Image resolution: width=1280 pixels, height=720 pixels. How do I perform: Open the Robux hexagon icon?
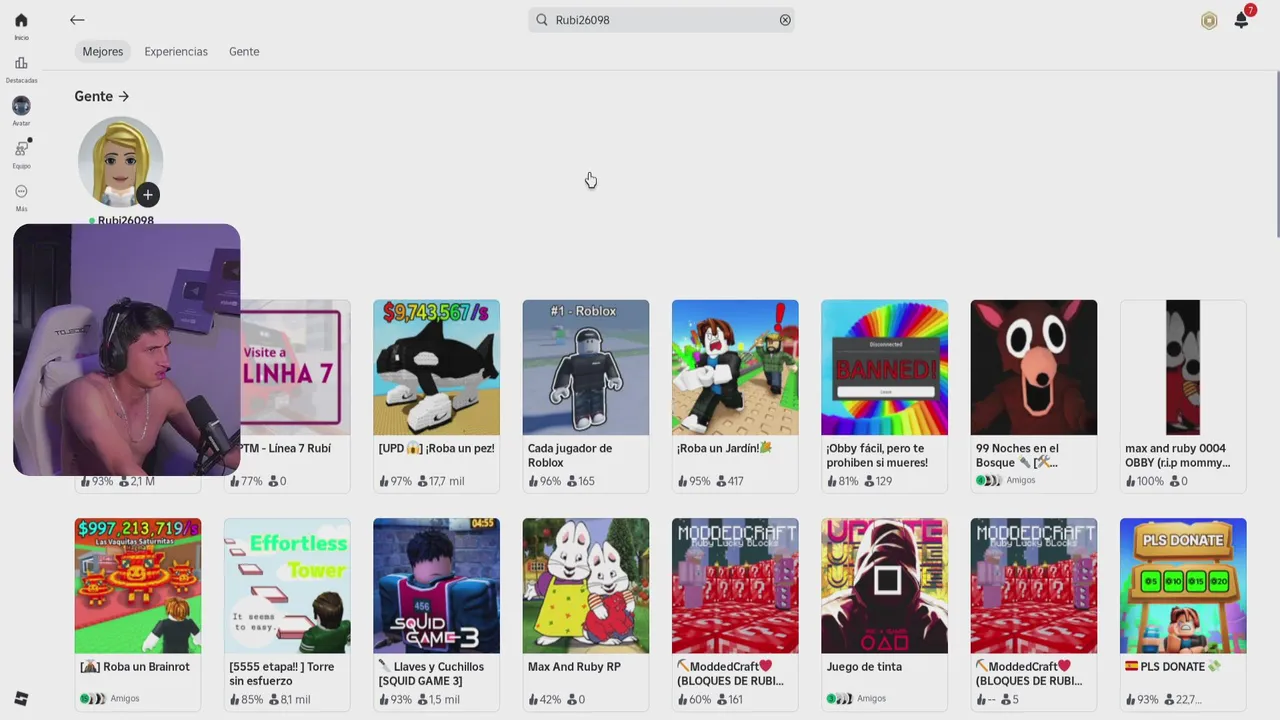click(x=1209, y=21)
